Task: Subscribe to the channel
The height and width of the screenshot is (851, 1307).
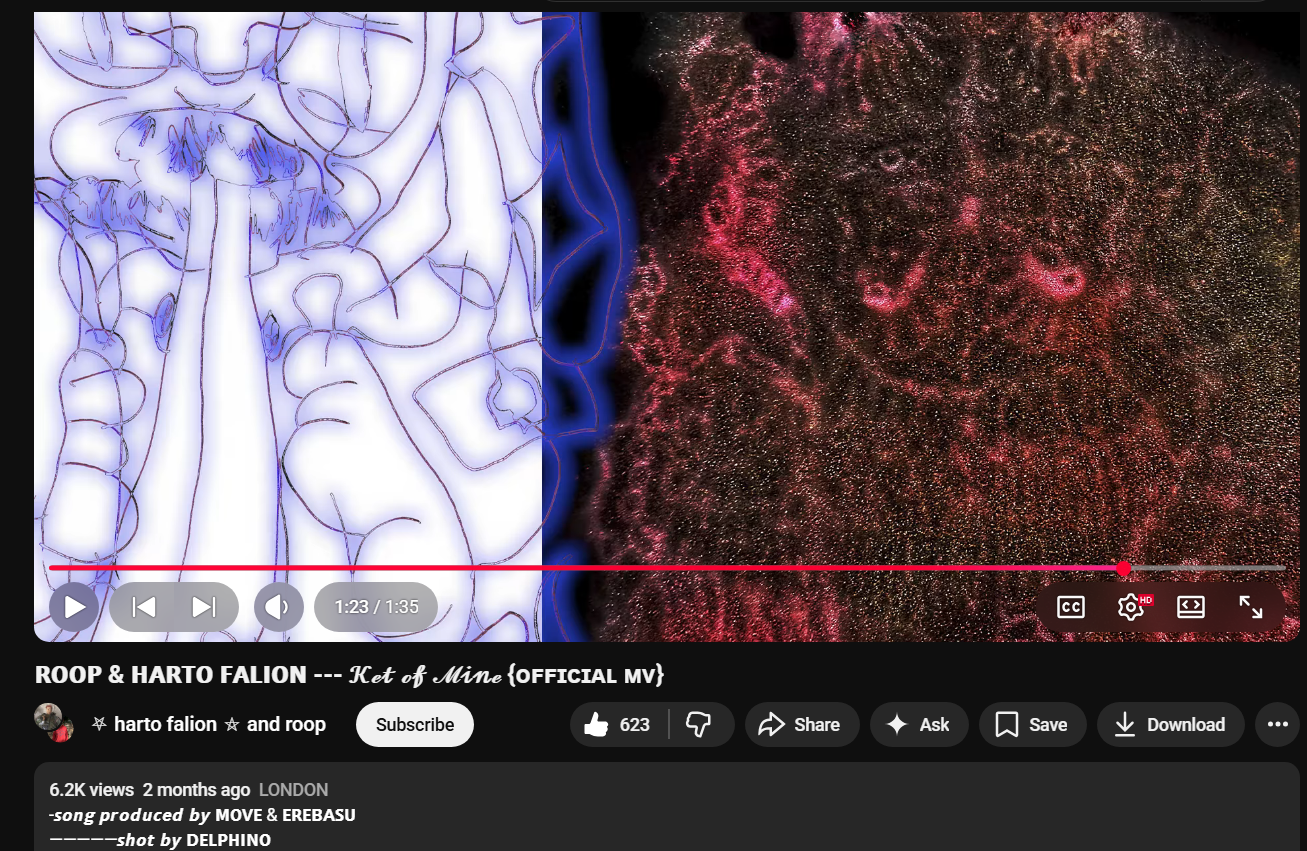Action: (x=414, y=724)
